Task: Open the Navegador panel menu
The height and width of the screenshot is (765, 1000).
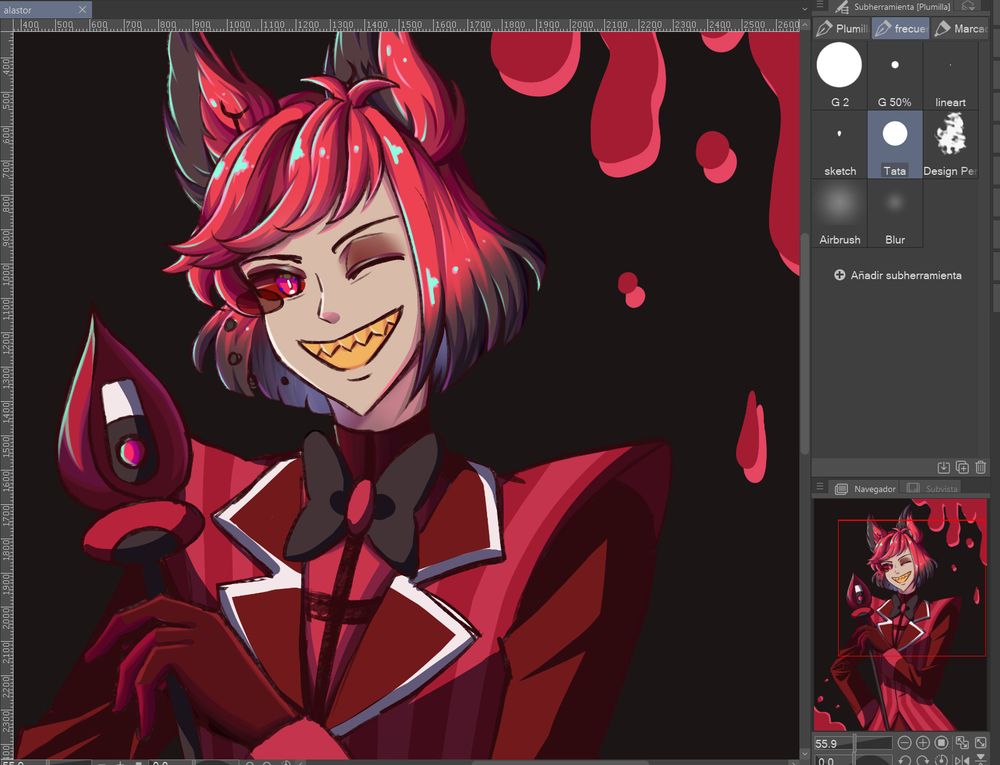Action: tap(820, 488)
